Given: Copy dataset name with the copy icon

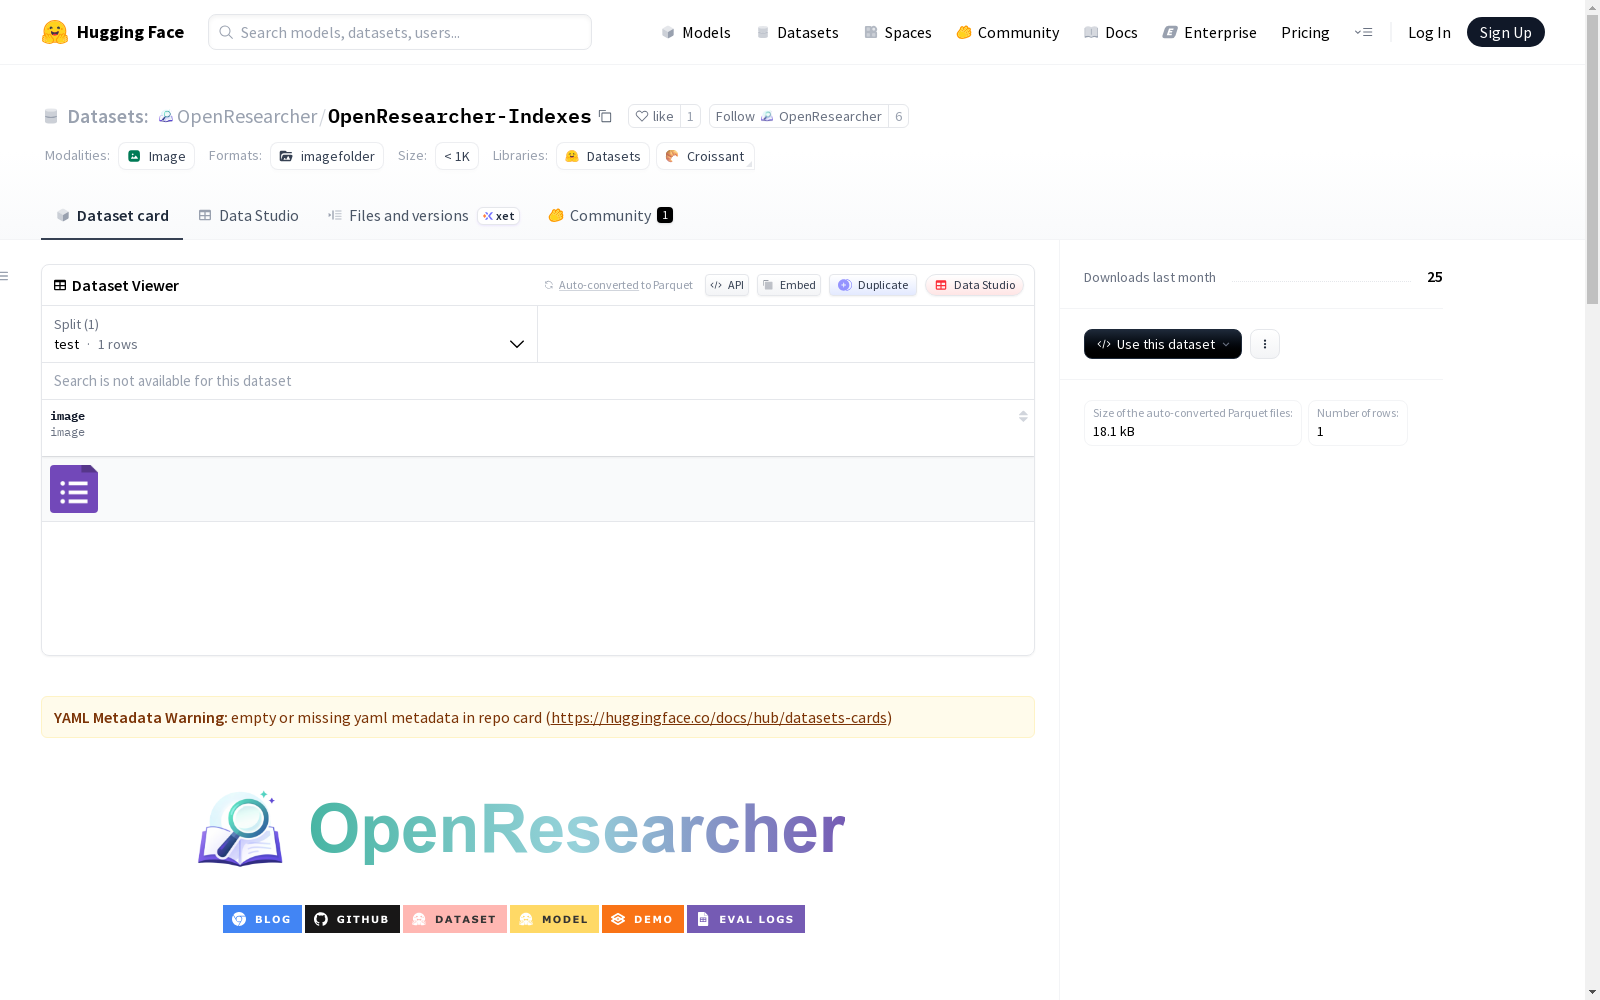Looking at the screenshot, I should pos(605,116).
